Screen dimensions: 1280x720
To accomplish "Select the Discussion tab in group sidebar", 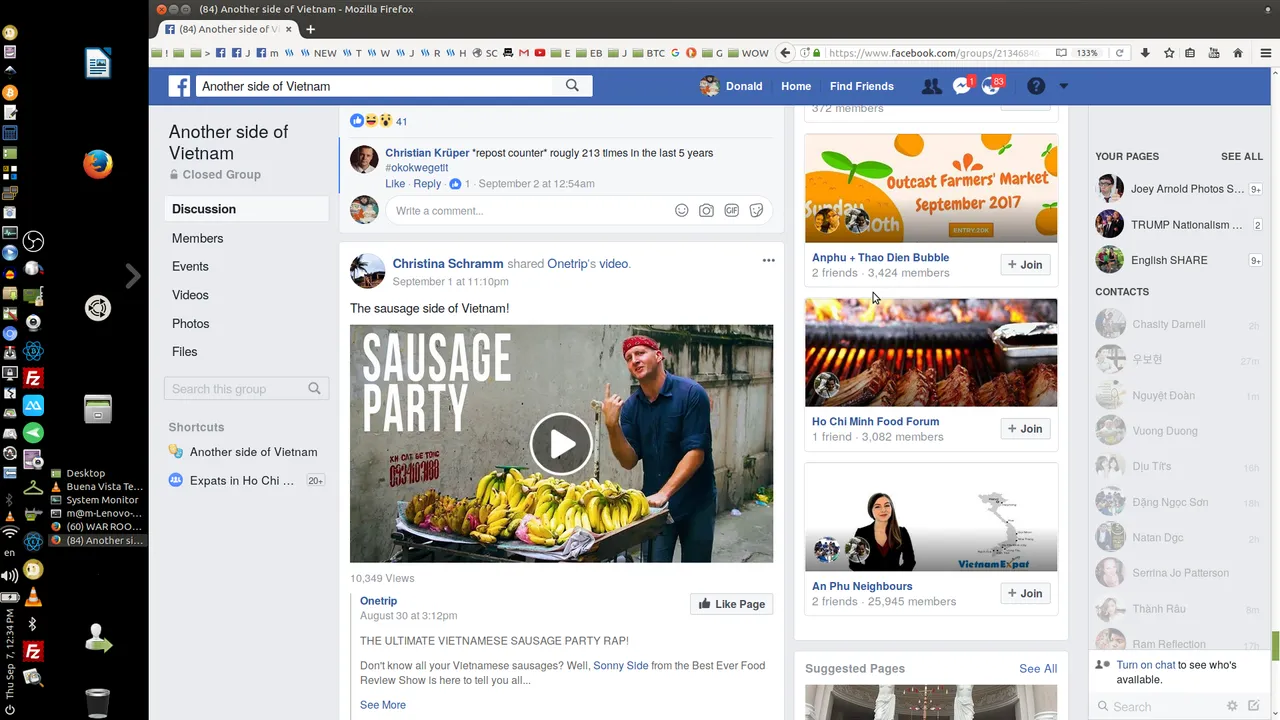I will pyautogui.click(x=246, y=209).
